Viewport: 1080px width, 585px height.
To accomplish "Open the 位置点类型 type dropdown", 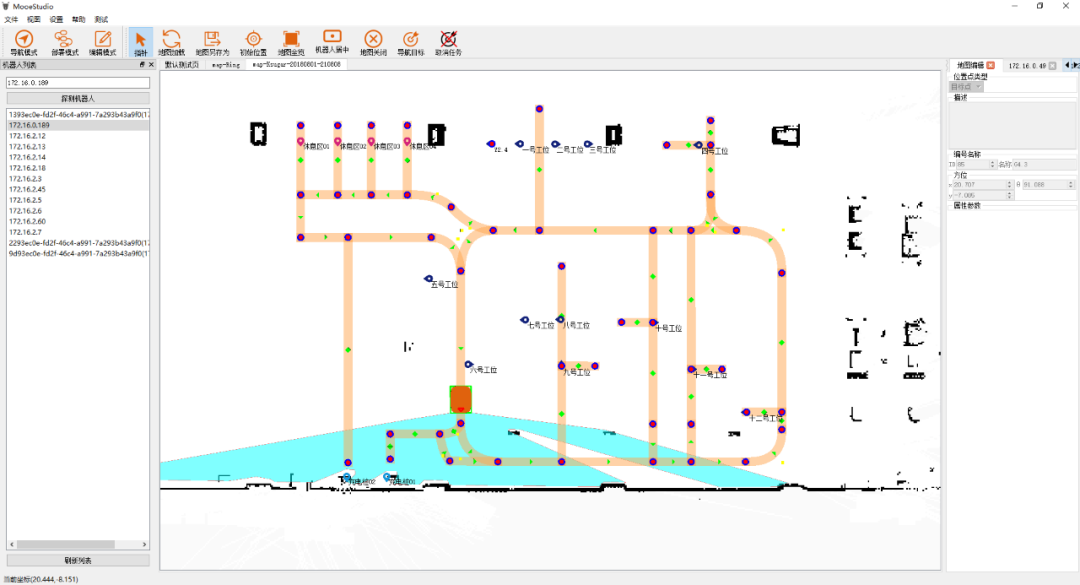I will tap(966, 87).
